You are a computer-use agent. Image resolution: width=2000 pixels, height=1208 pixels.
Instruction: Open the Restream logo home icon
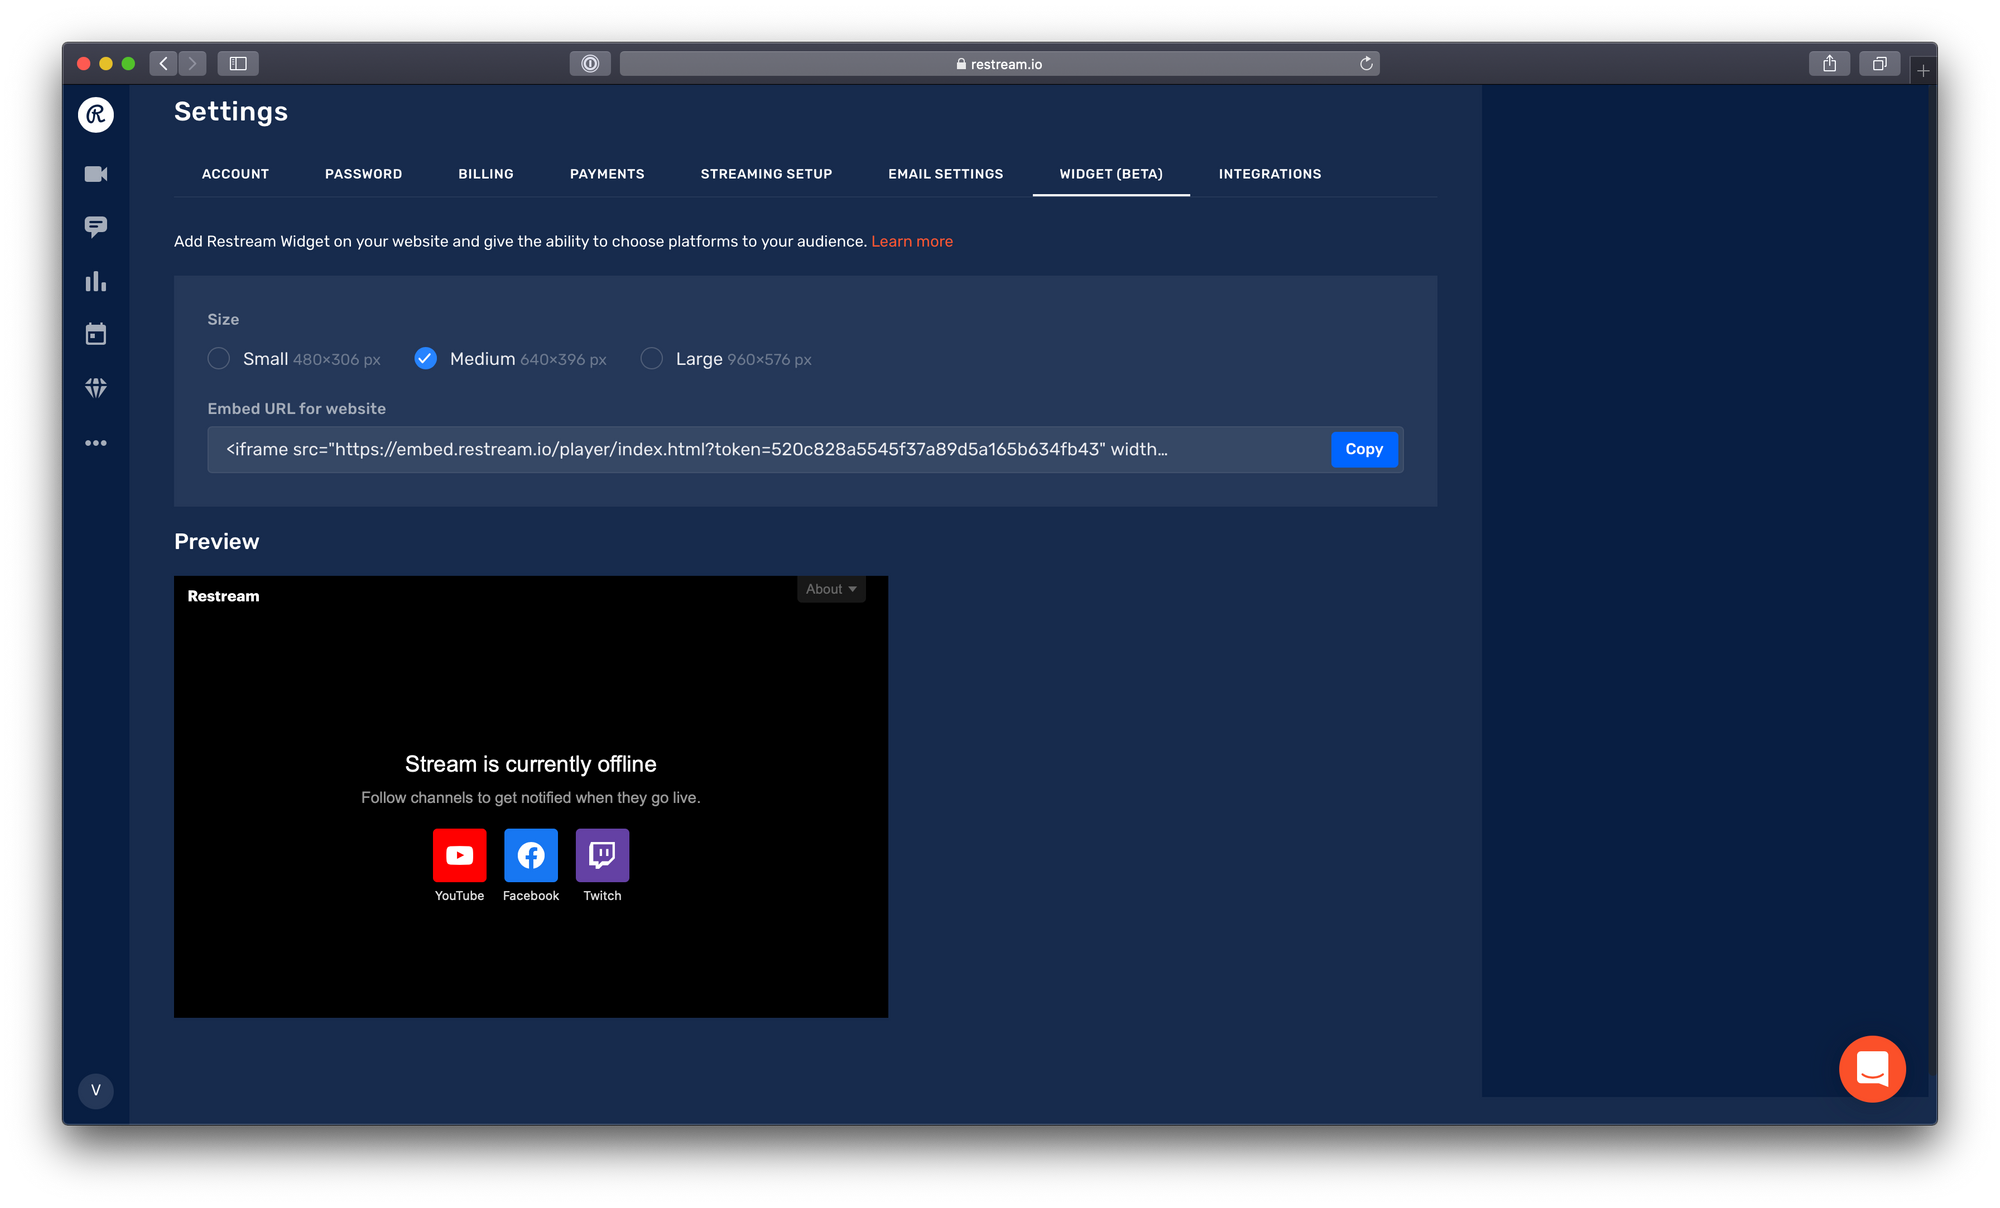click(x=96, y=115)
